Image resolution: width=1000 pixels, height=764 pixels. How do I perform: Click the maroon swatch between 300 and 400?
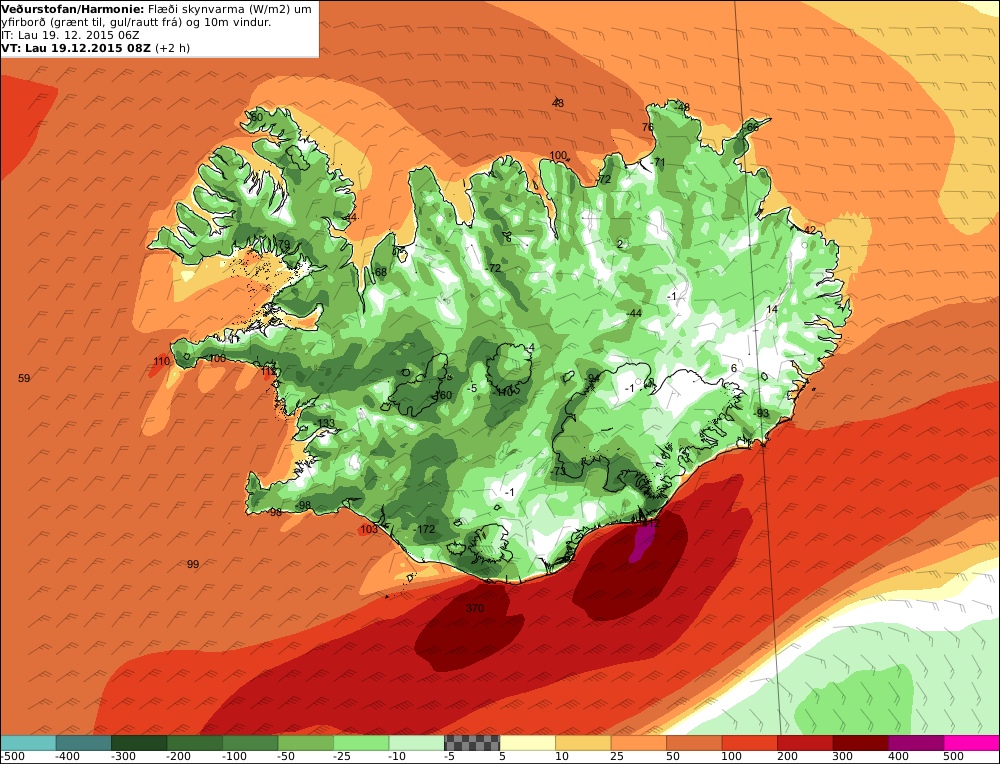pyautogui.click(x=860, y=742)
